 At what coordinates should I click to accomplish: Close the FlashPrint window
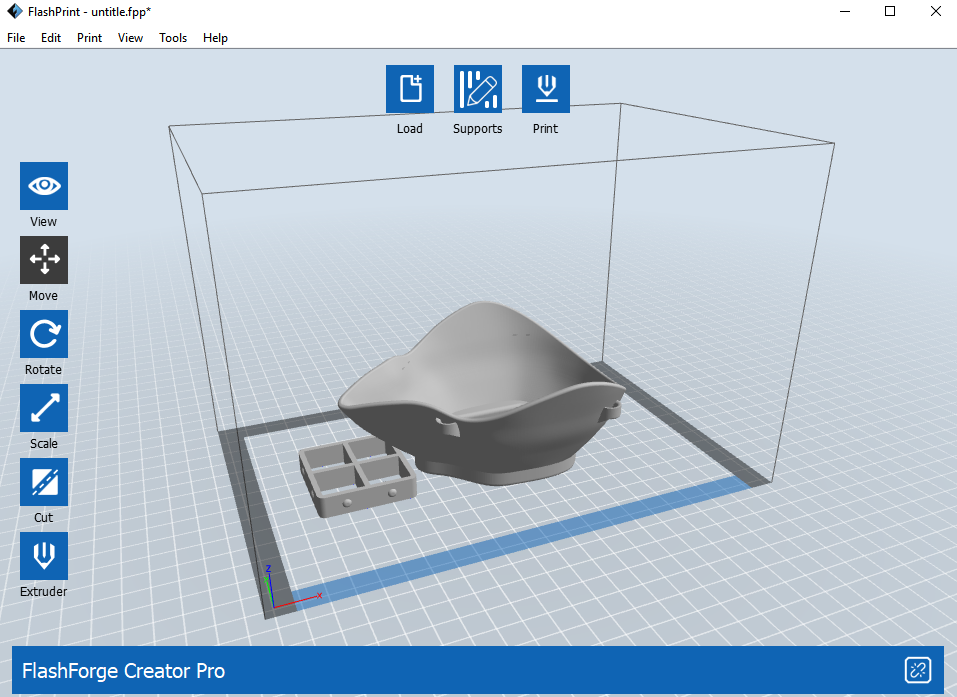936,12
